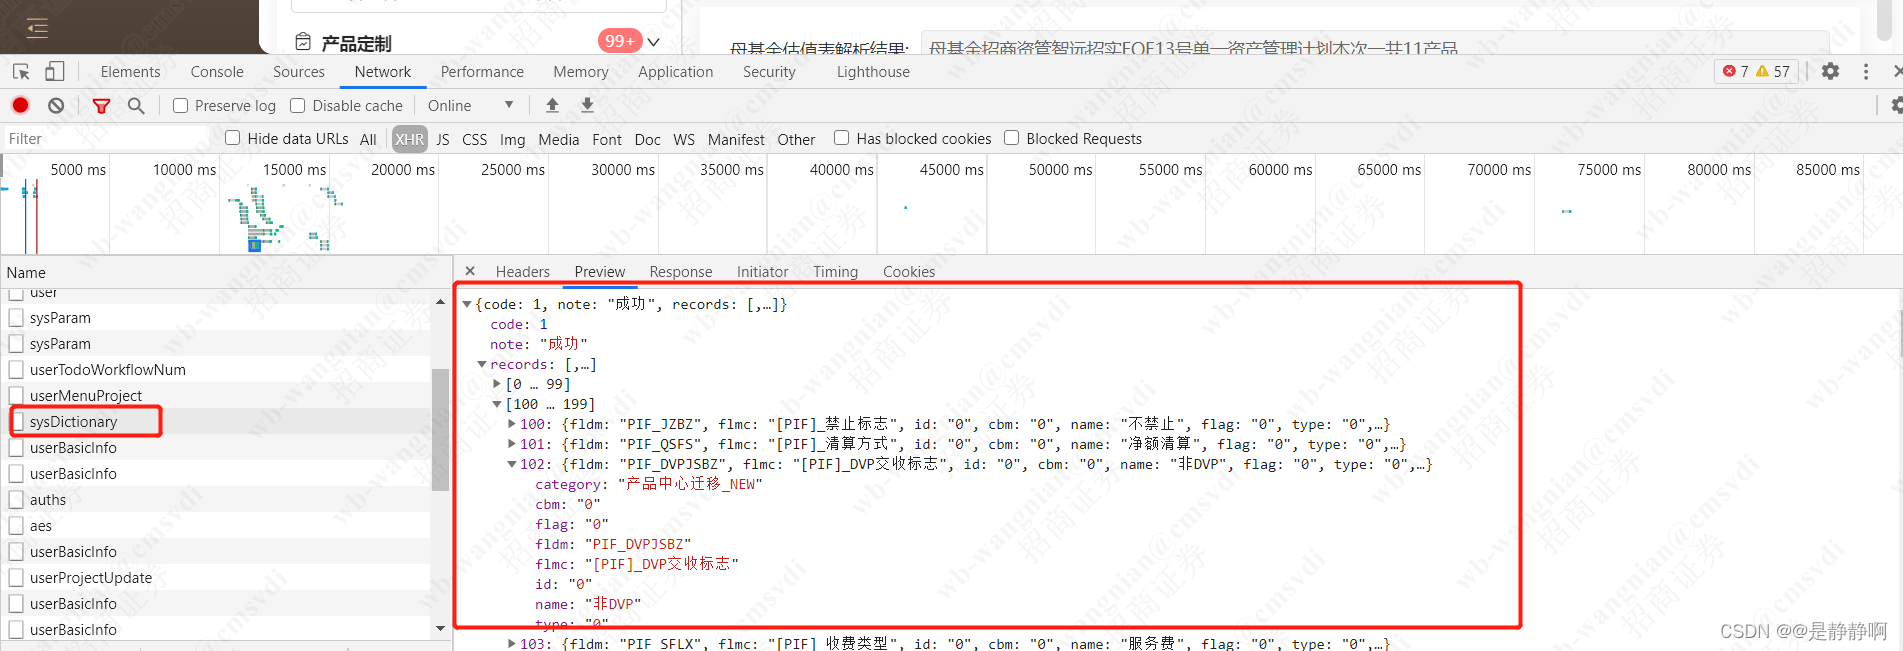Show the Timing tab of request
Viewport: 1903px width, 651px height.
(x=835, y=271)
